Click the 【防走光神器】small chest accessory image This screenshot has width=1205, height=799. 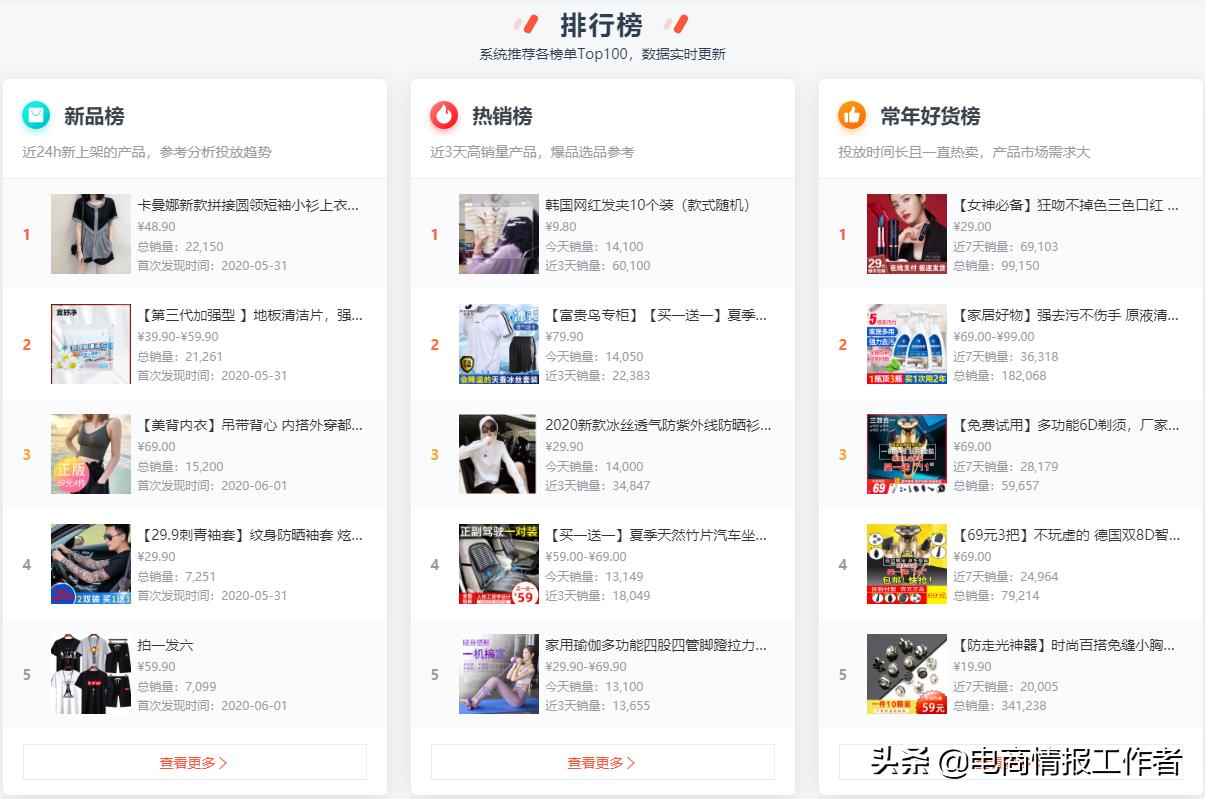905,674
